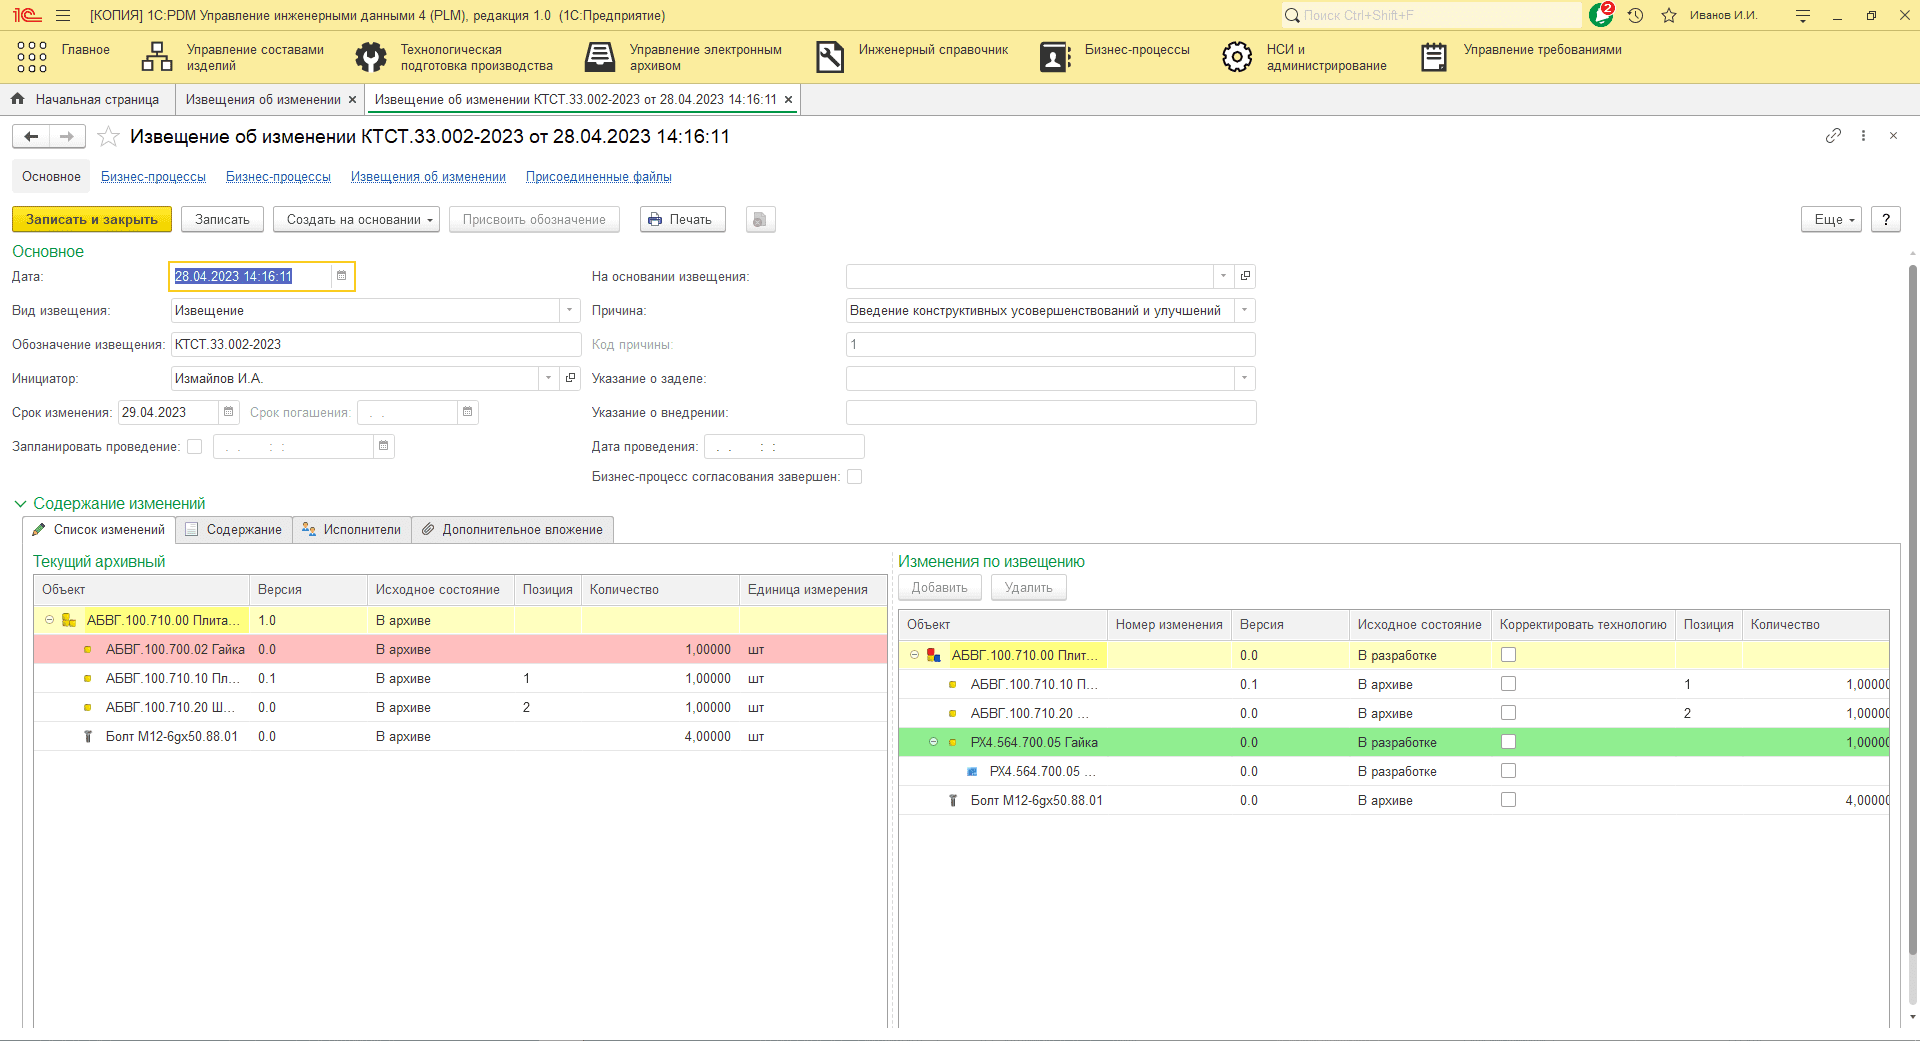
Task: Check Корректировать технологию for РХ4.564.700.05 Гайка row
Action: tap(1508, 742)
